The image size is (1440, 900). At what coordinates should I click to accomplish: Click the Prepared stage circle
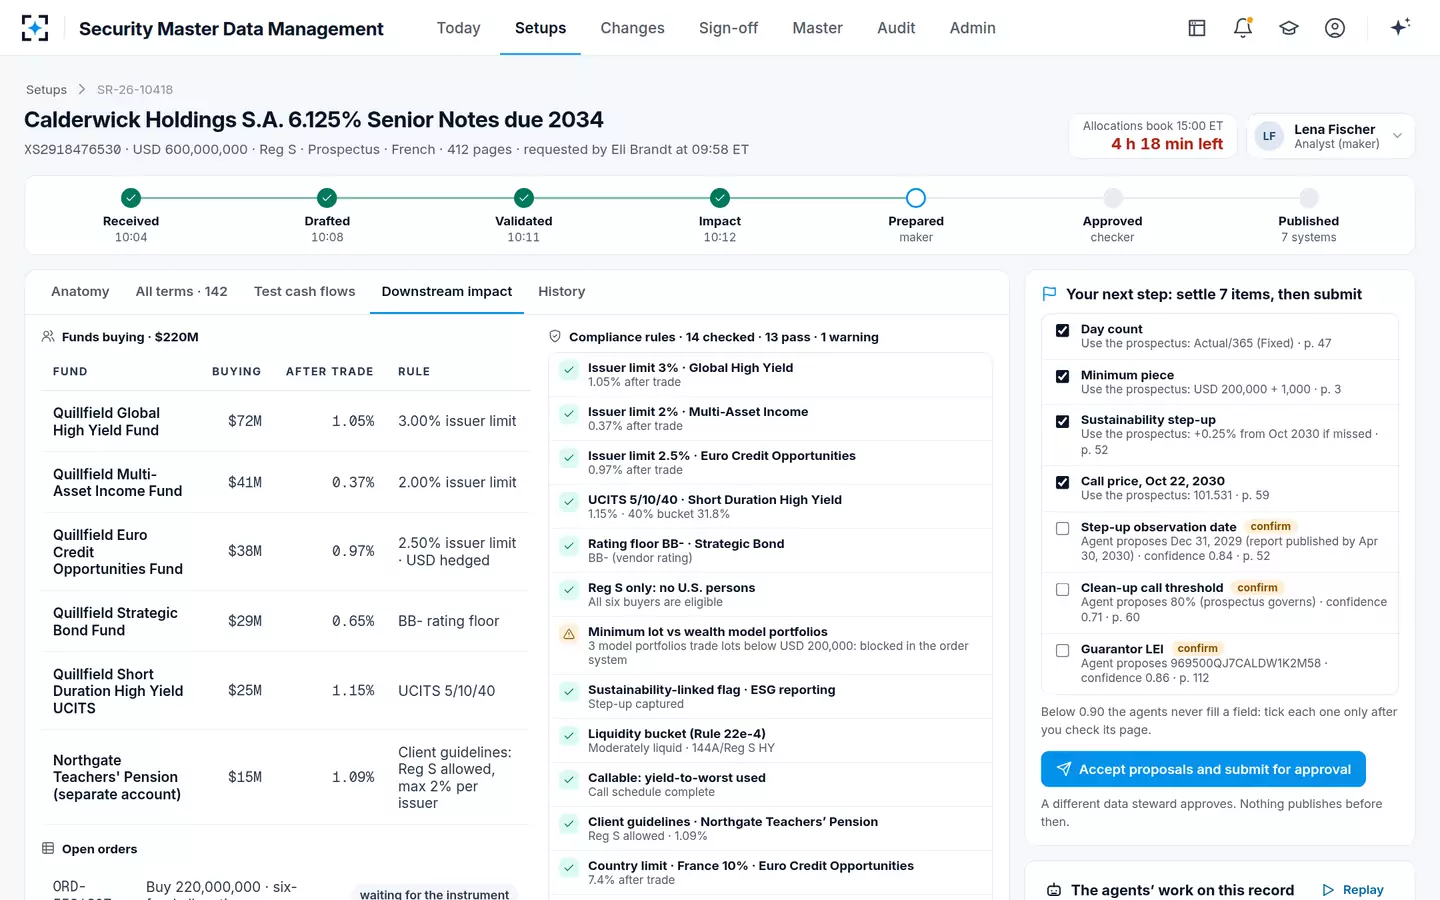(916, 198)
